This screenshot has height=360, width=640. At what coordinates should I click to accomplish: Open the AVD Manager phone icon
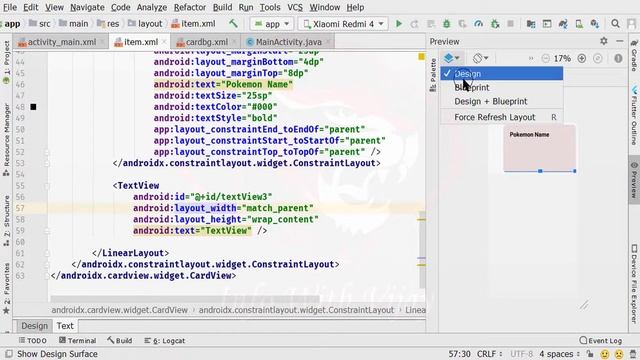click(x=579, y=24)
